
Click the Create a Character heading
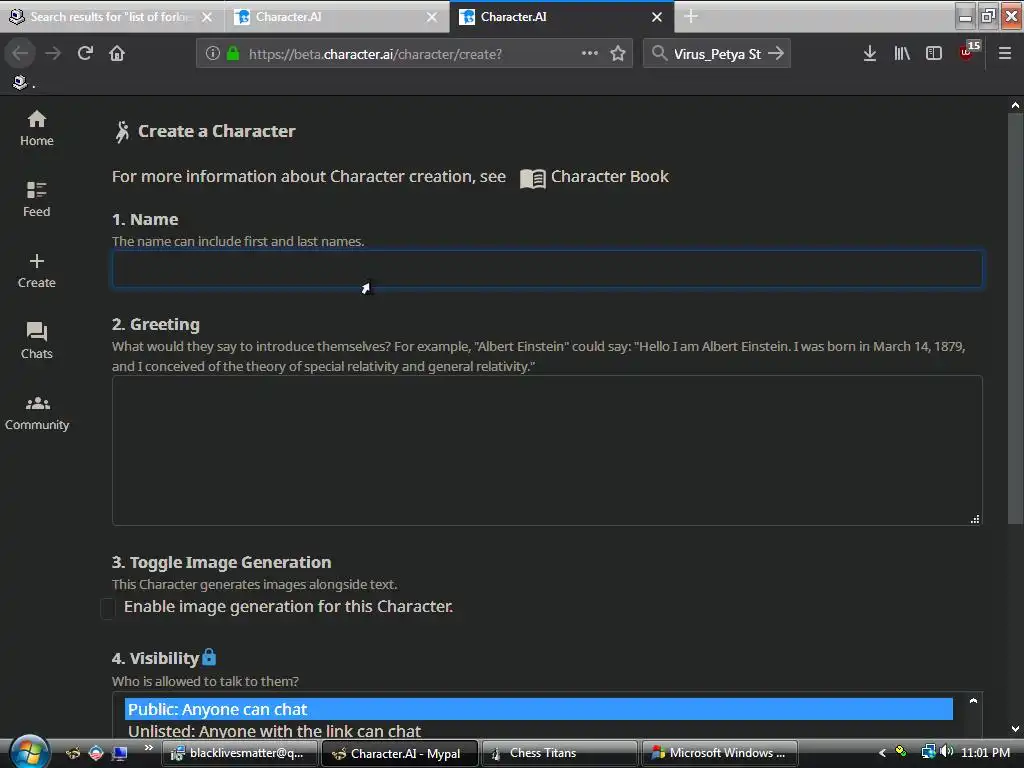pos(216,131)
